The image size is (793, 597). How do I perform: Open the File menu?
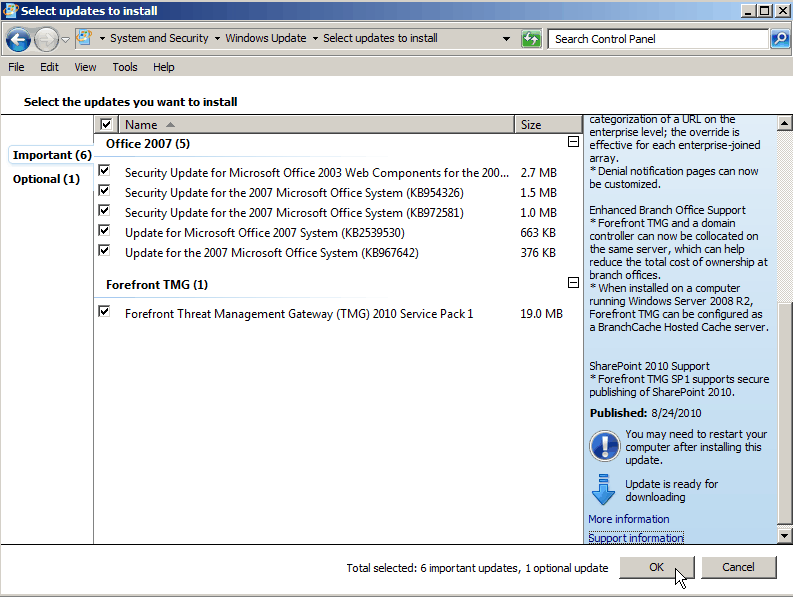tap(16, 67)
